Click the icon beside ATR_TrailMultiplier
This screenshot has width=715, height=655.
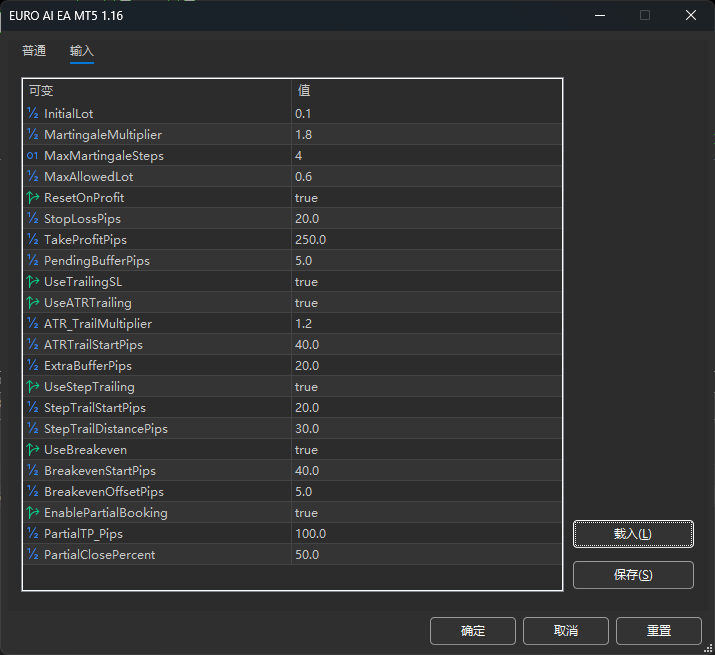click(x=33, y=324)
